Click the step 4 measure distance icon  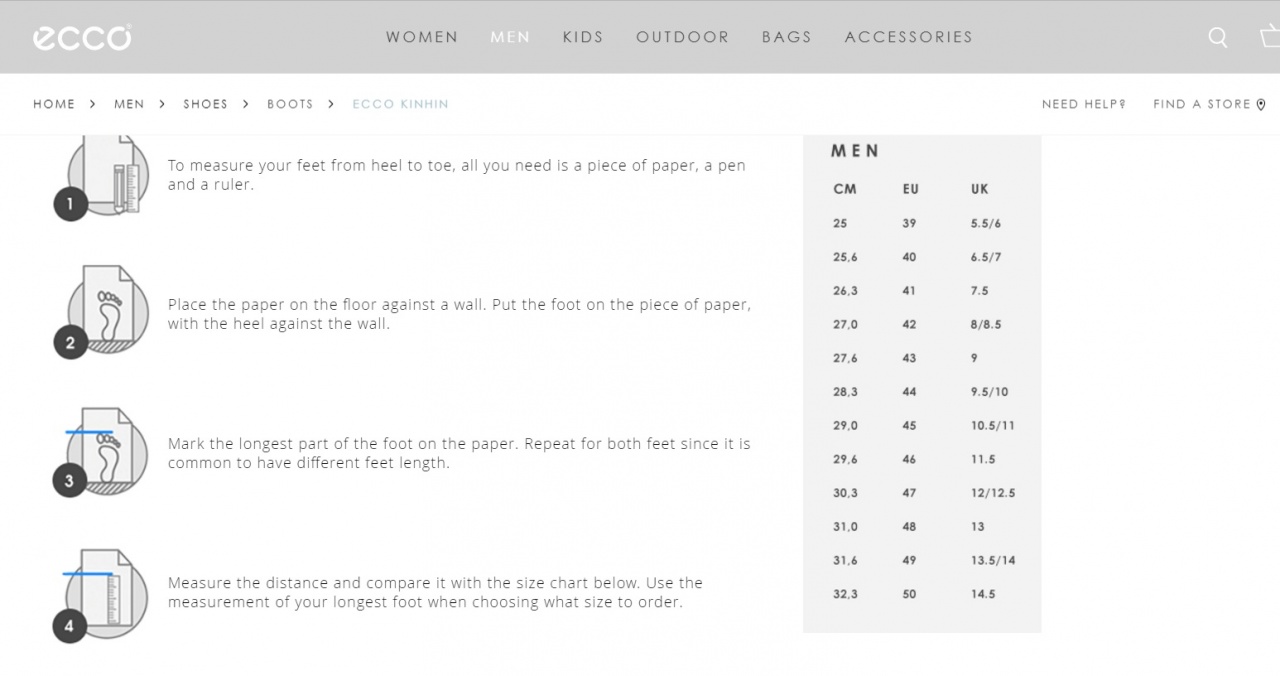pos(106,594)
